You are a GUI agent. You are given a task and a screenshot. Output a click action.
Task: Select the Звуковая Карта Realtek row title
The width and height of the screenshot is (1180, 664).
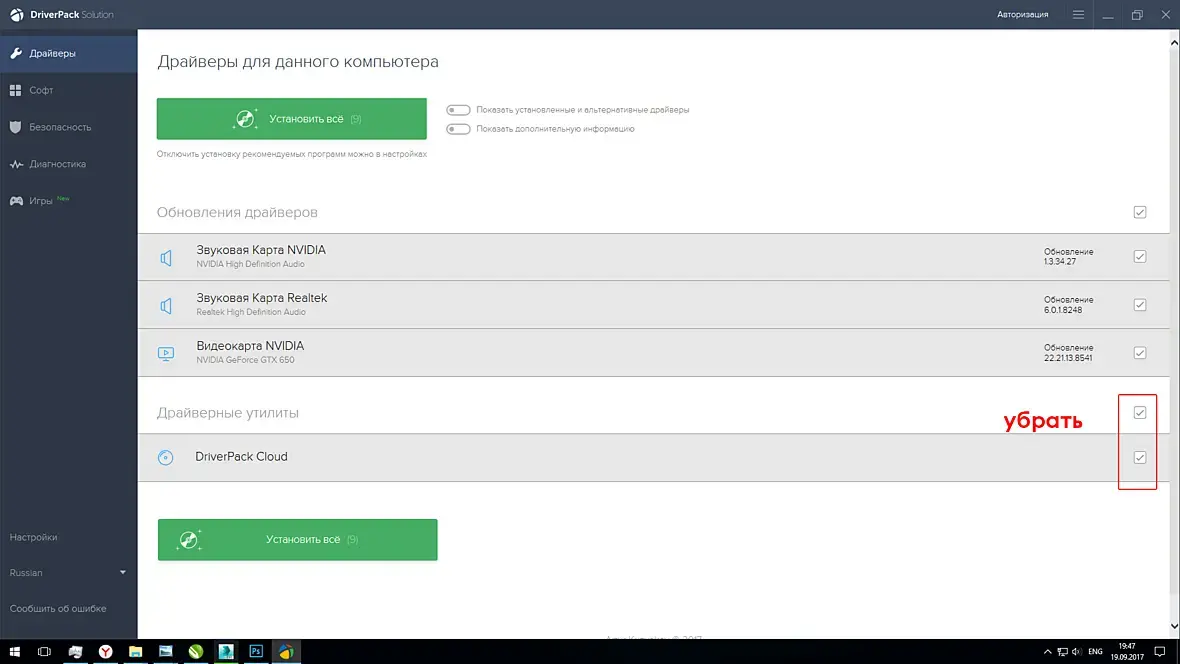click(x=262, y=298)
